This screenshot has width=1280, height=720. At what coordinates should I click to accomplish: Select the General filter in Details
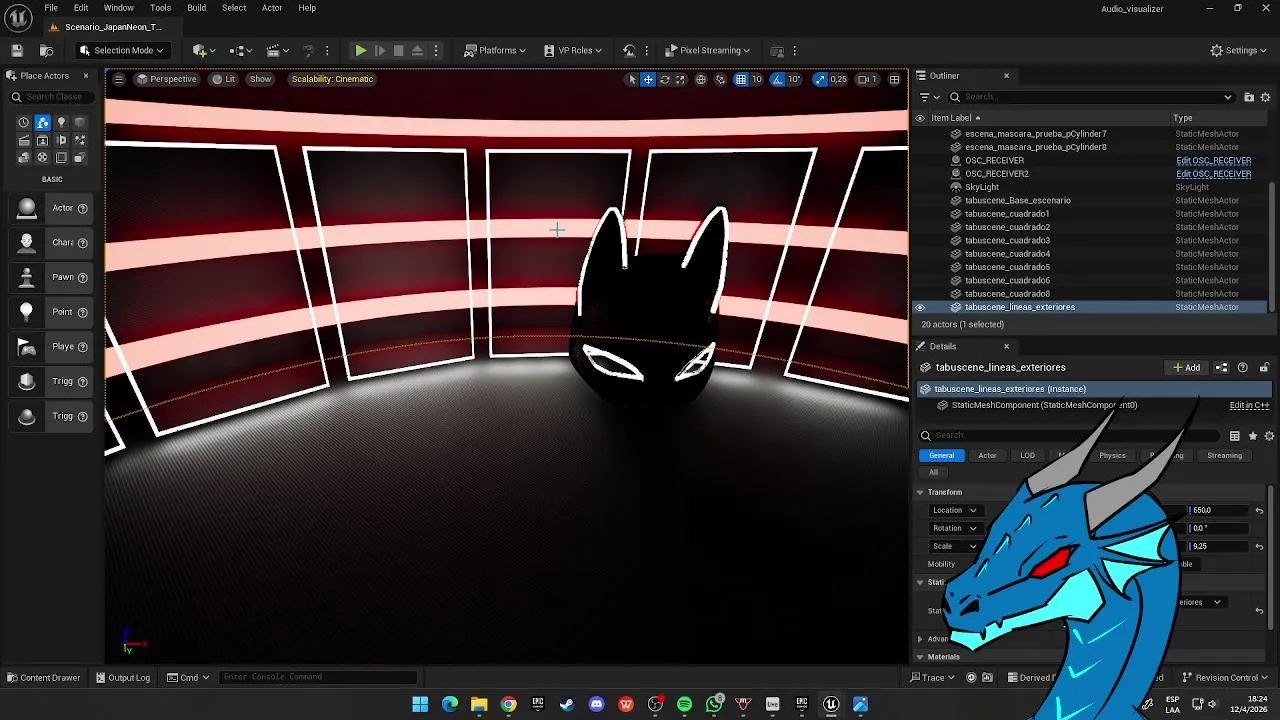[941, 456]
